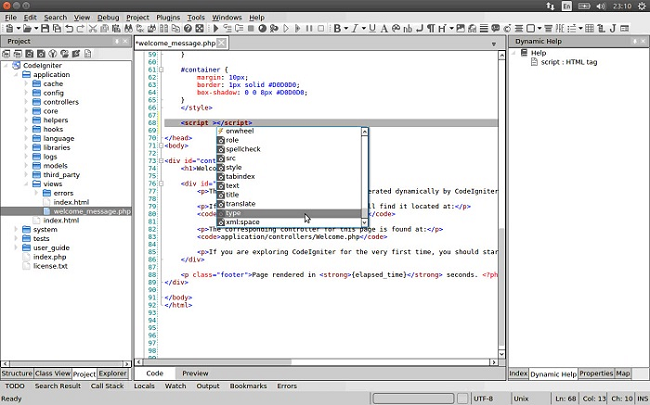Open the Properties tab
This screenshot has width=650, height=405.
pyautogui.click(x=596, y=373)
